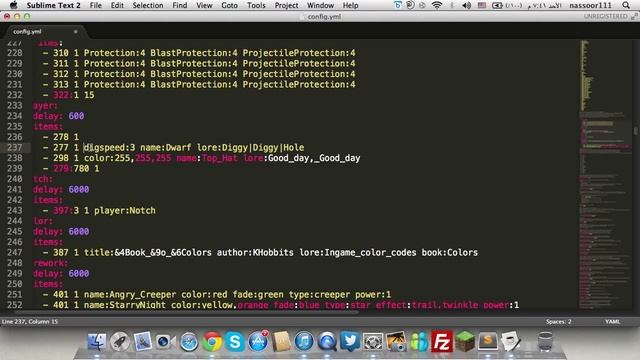Viewport: 640px width, 360px height.
Task: Open Finder from the dock
Action: pyautogui.click(x=97, y=341)
